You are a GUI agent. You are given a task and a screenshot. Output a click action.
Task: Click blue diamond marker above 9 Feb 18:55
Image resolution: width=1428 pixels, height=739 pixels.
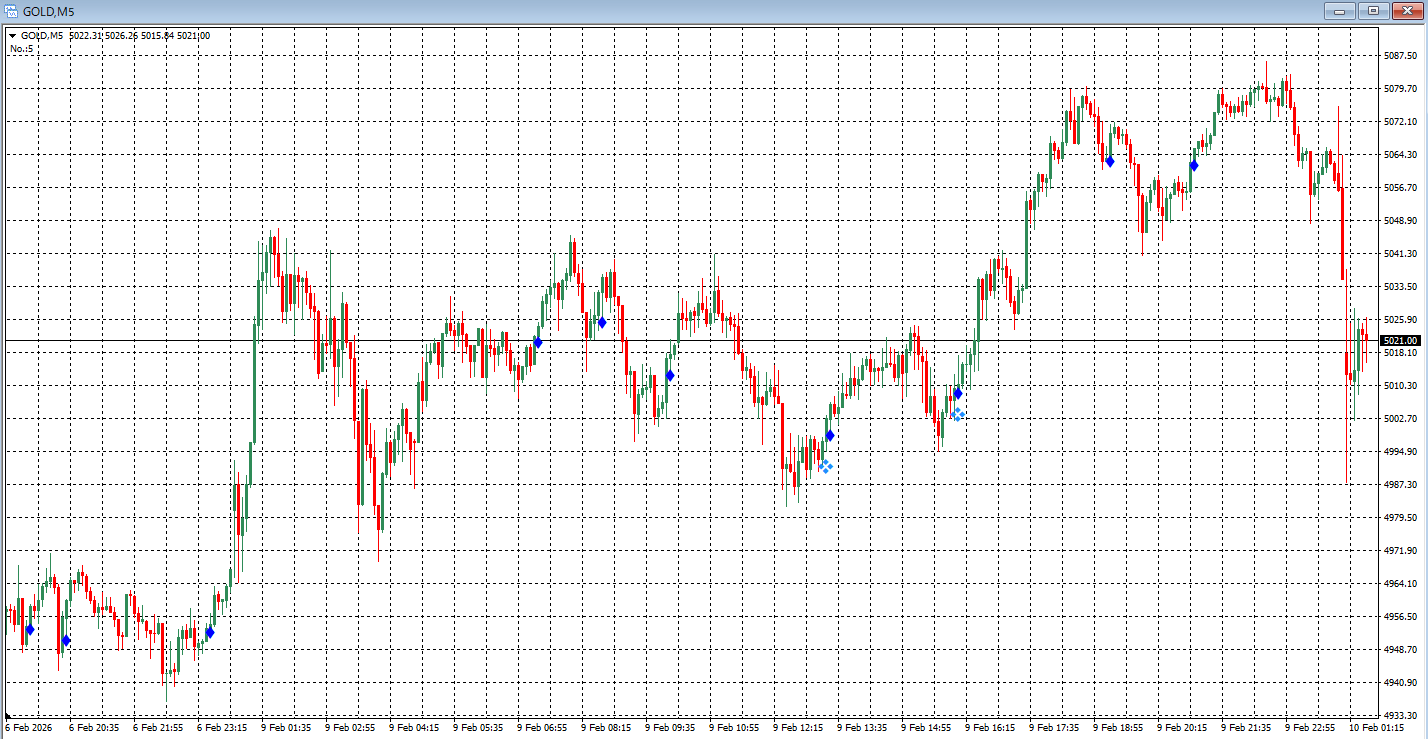click(1110, 161)
